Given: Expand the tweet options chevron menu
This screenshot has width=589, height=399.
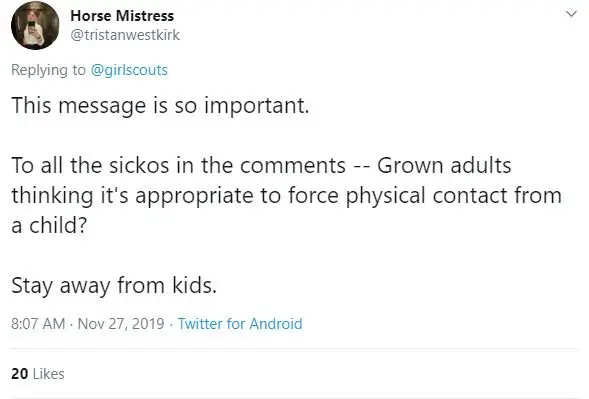Looking at the screenshot, I should (571, 14).
